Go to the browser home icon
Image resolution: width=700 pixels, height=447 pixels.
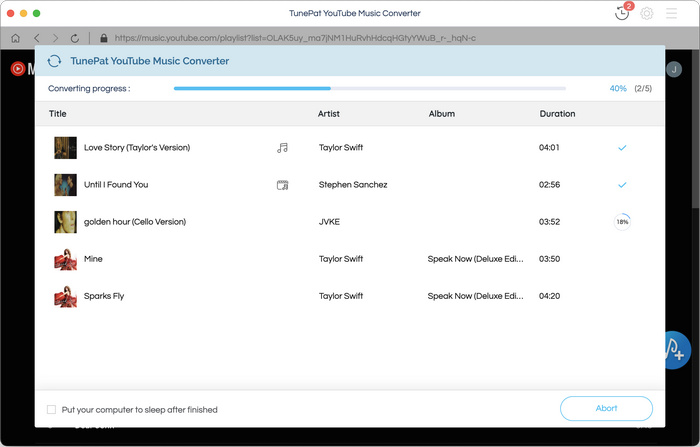15,38
